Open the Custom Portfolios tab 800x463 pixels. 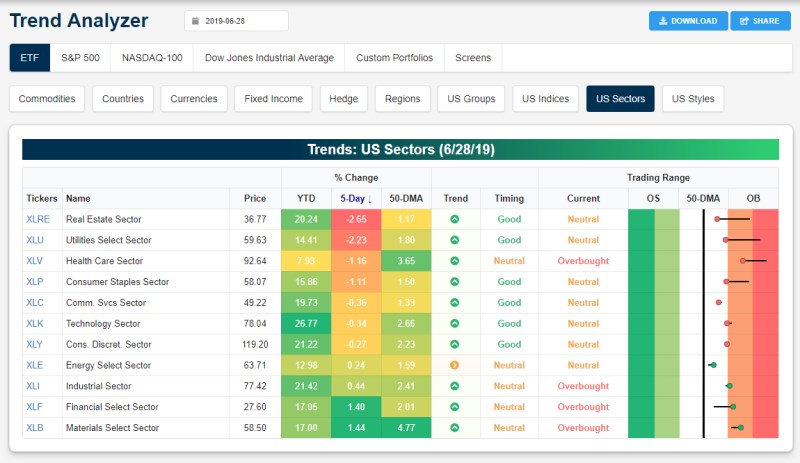click(x=394, y=58)
